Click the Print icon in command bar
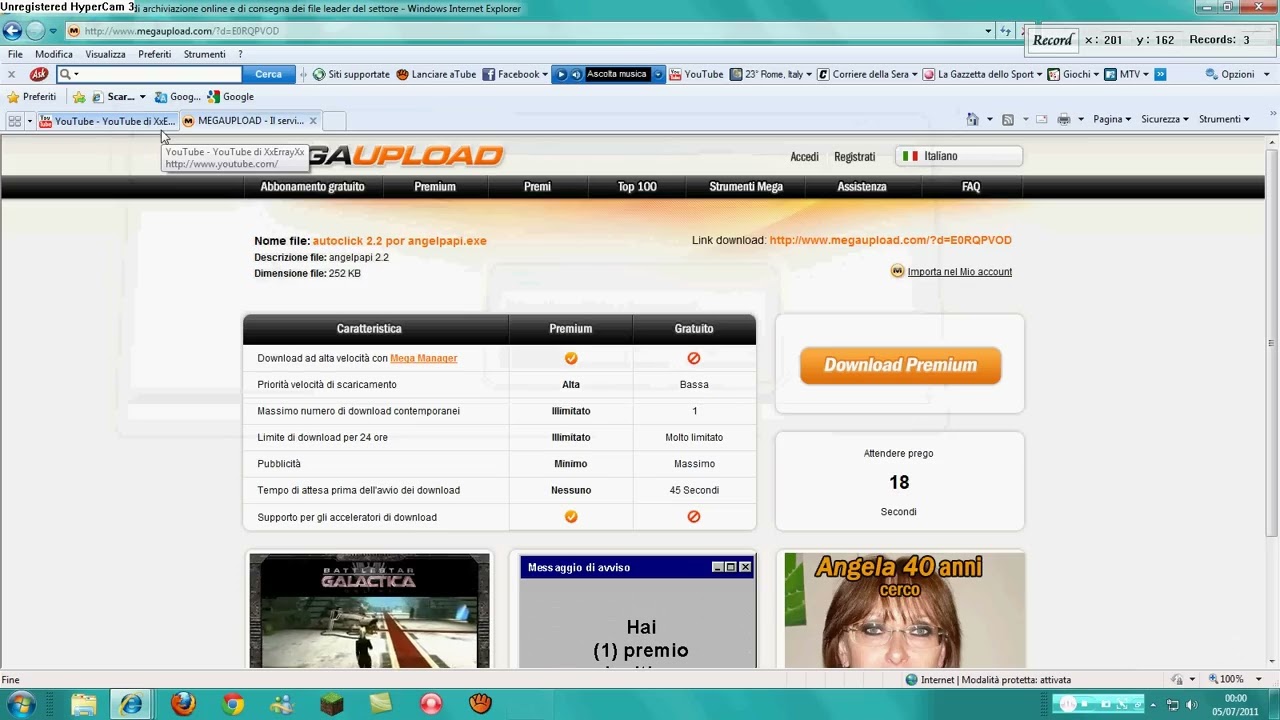The image size is (1280, 720). point(1064,119)
